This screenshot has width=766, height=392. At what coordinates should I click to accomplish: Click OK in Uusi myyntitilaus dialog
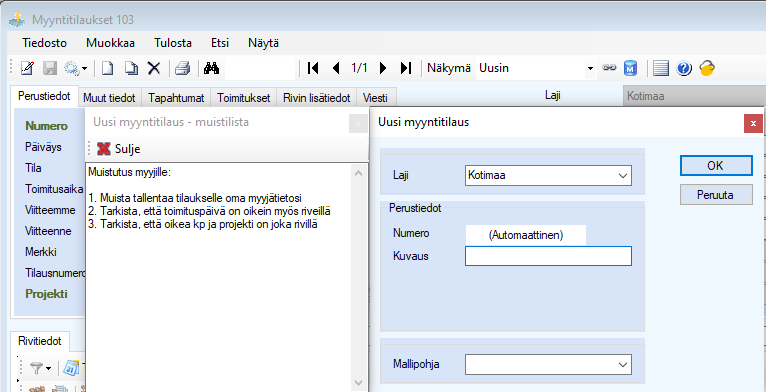tap(716, 166)
